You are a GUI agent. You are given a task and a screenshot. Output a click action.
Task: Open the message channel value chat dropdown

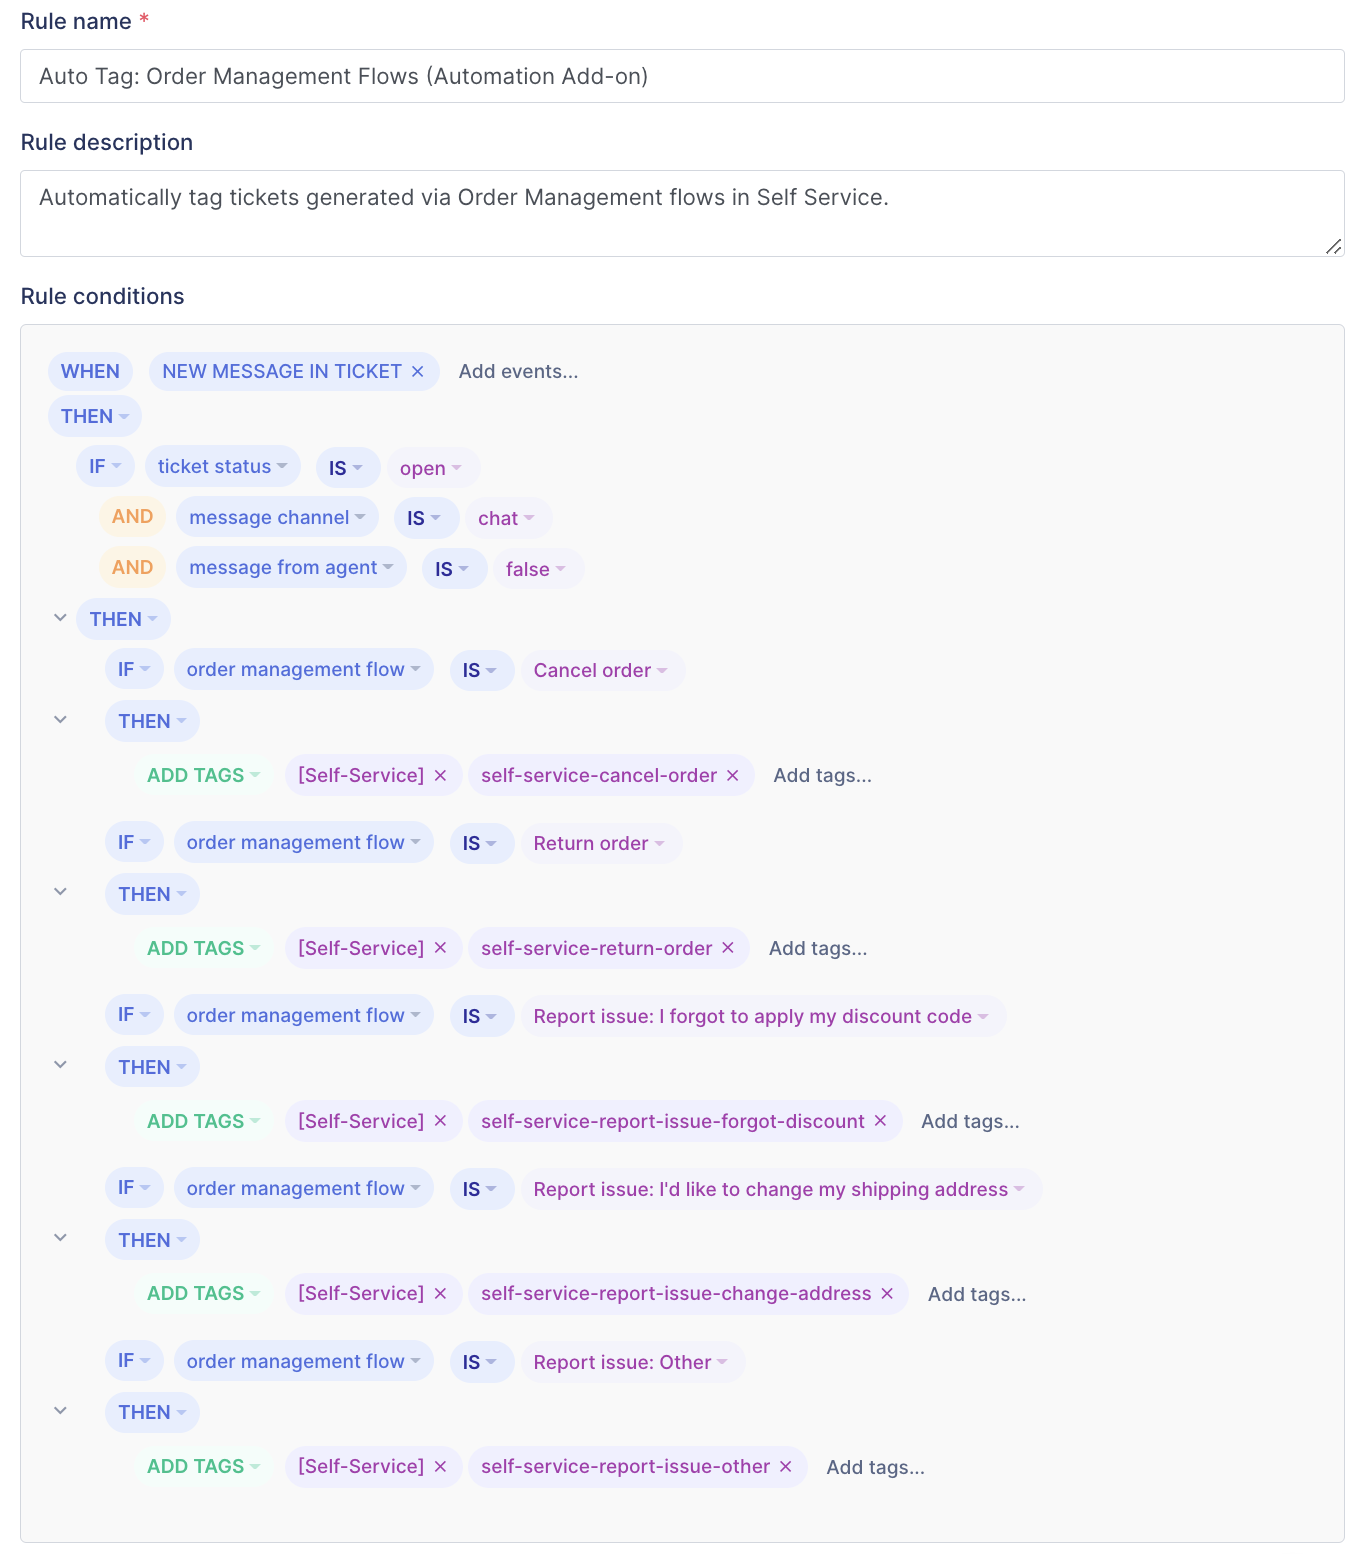coord(507,518)
